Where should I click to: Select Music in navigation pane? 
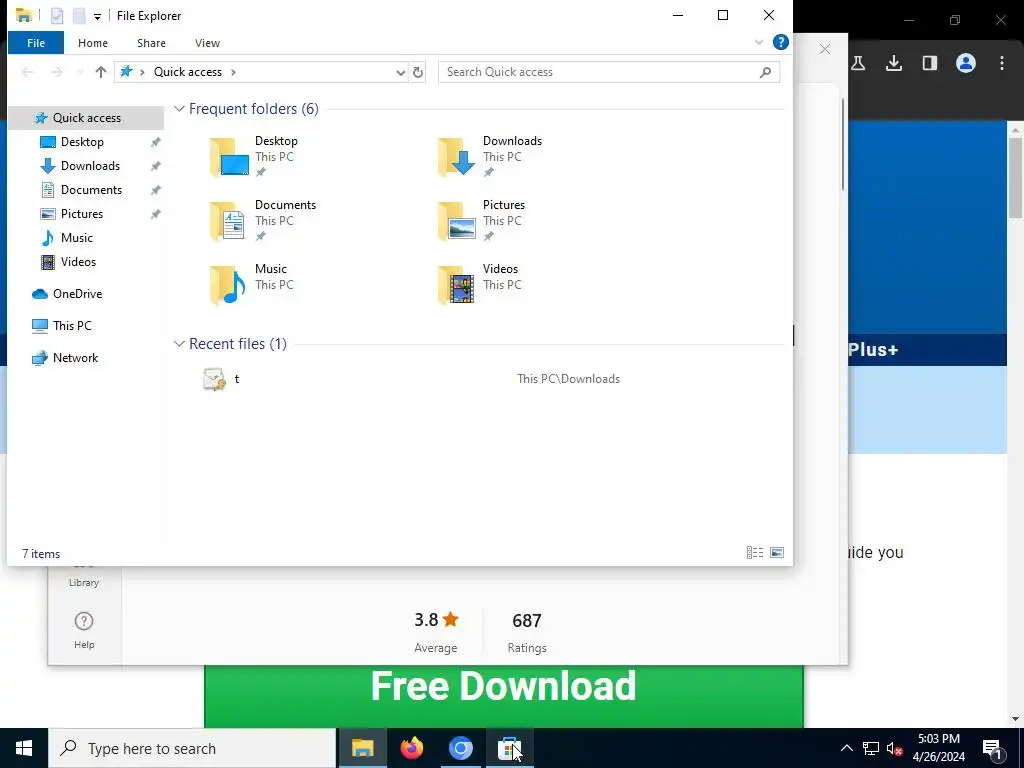click(x=76, y=238)
